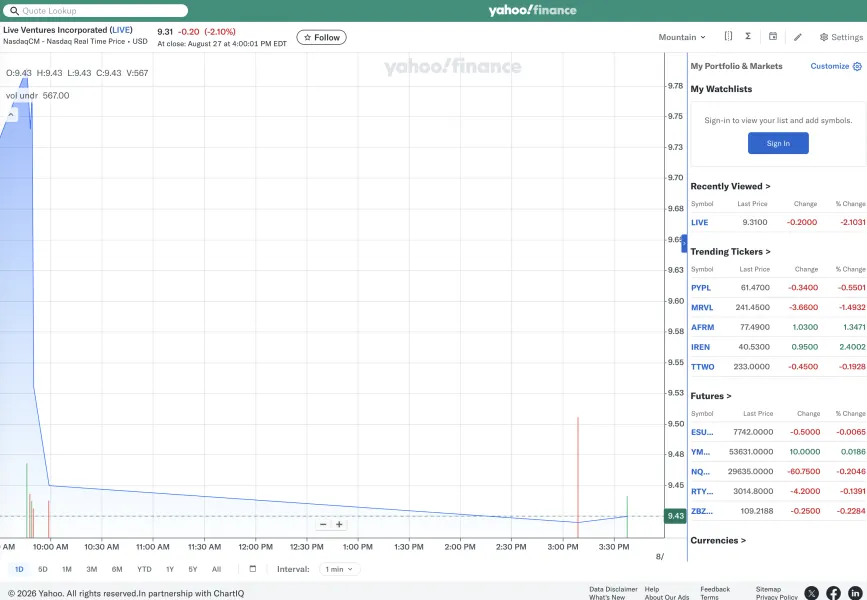Click the NQ change value -60.7500

click(802, 472)
